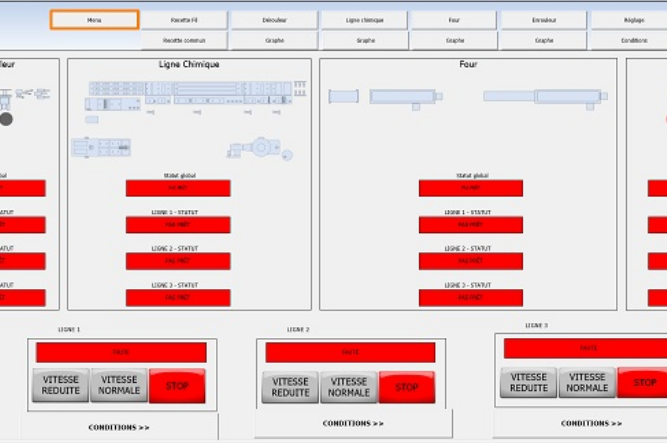
Task: Open the Ligne chimique tab
Action: [364, 20]
